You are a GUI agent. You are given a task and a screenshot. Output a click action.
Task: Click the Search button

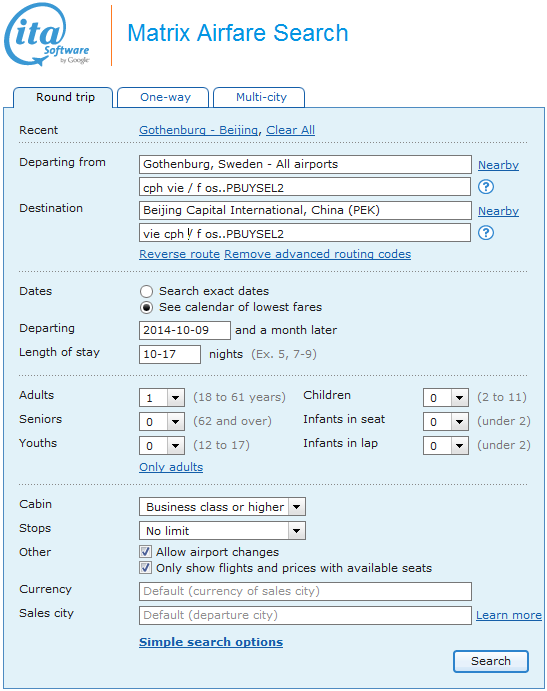[x=491, y=661]
